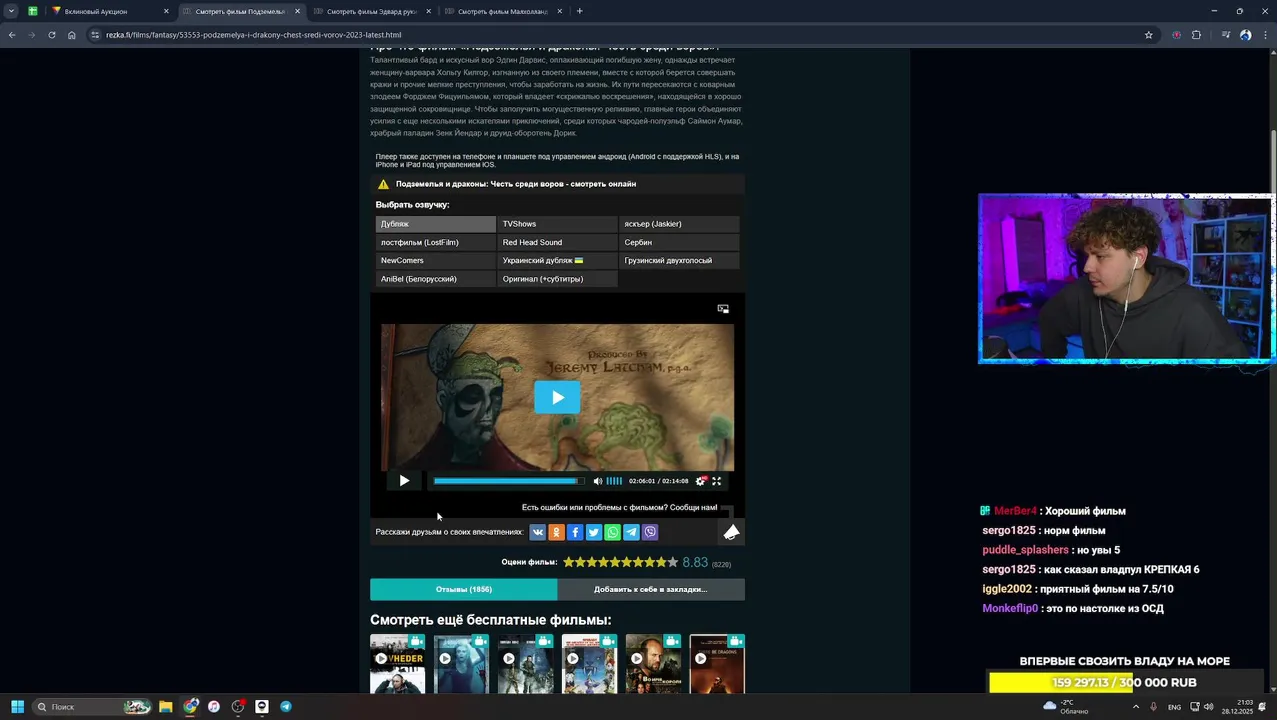Click the taskbar Поиск search box

coord(92,707)
